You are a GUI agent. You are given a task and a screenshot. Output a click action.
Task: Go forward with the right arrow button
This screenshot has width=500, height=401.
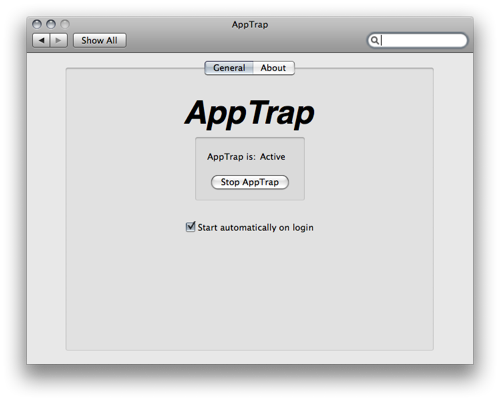tap(59, 41)
